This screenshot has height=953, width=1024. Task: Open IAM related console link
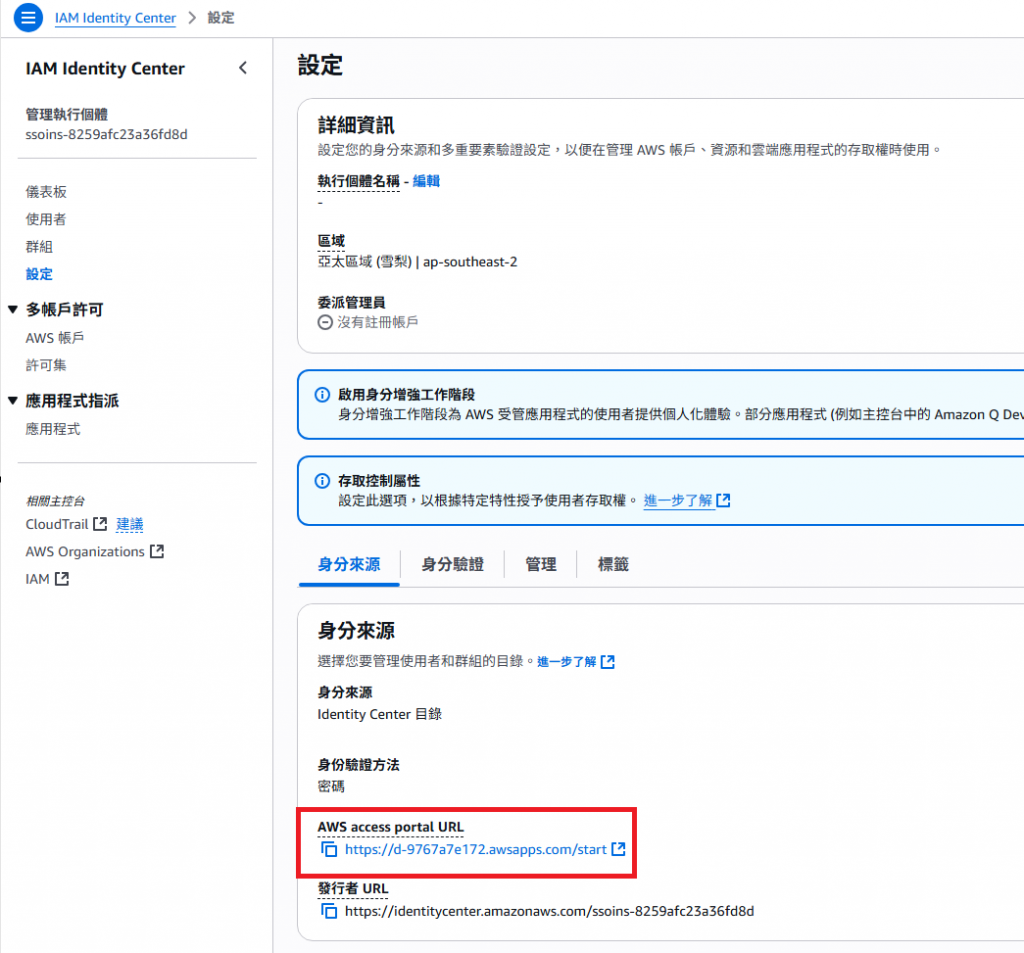[x=38, y=579]
